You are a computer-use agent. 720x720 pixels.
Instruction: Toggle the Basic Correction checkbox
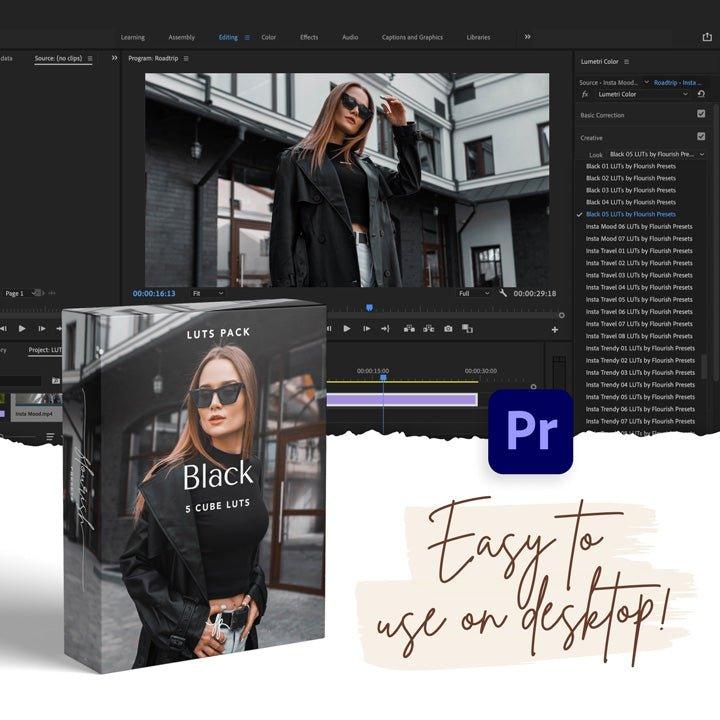[x=701, y=115]
